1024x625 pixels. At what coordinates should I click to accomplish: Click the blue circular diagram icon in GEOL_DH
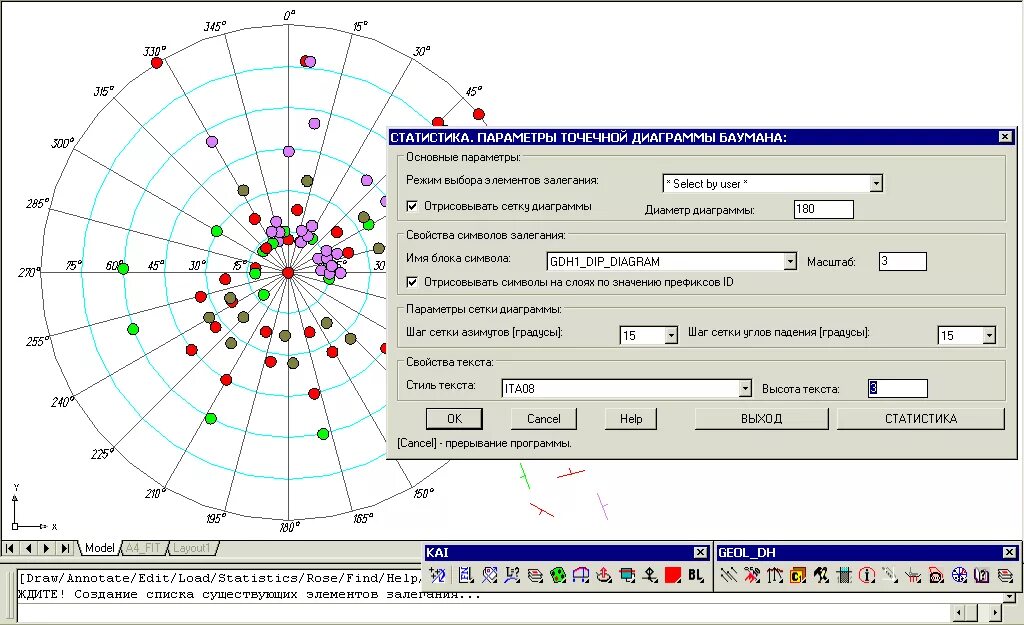tap(959, 575)
